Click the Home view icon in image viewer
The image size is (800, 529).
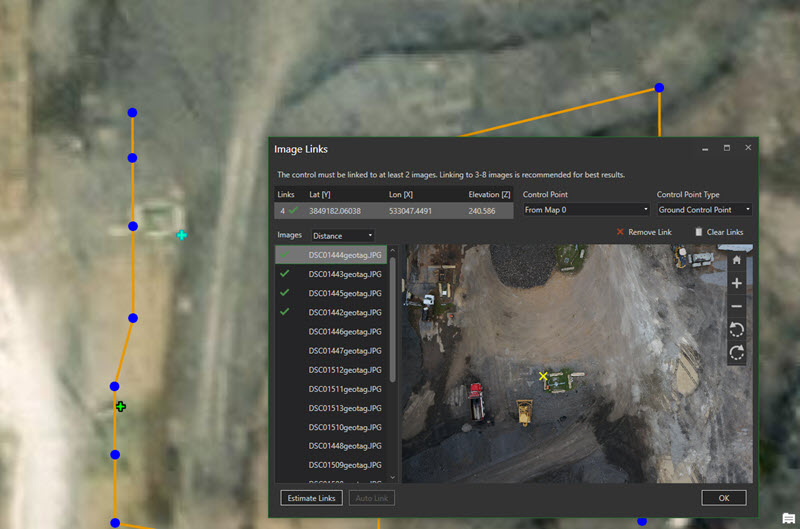(x=736, y=260)
